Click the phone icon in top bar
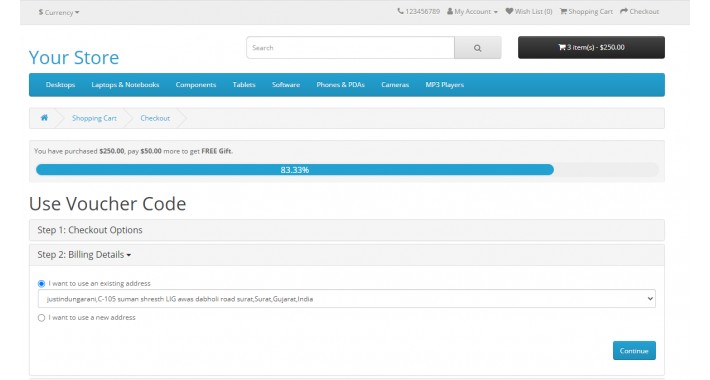 click(x=400, y=11)
